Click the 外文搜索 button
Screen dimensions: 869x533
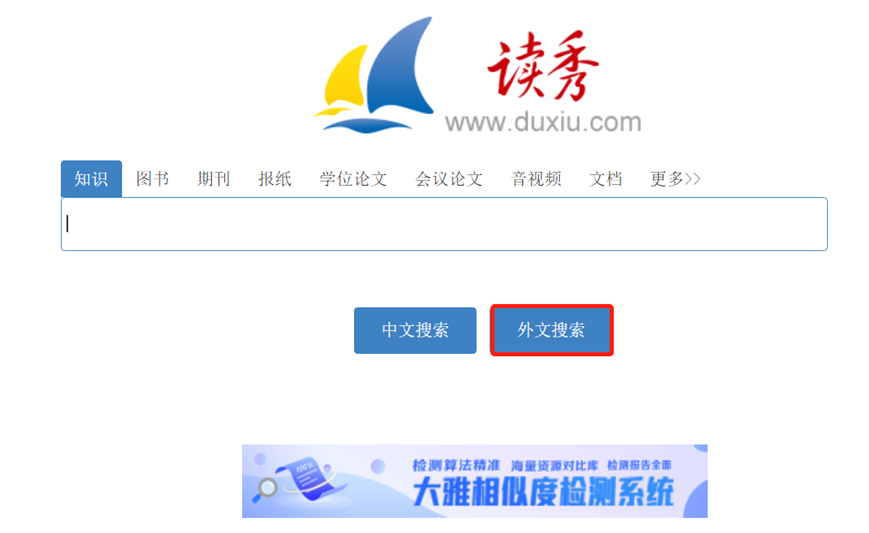point(551,330)
